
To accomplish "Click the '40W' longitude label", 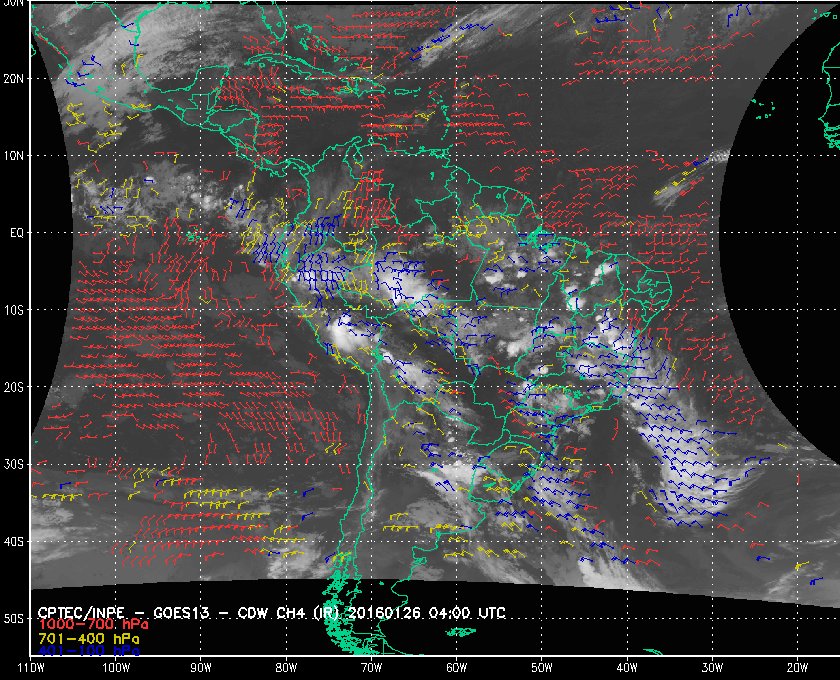I will pyautogui.click(x=627, y=668).
